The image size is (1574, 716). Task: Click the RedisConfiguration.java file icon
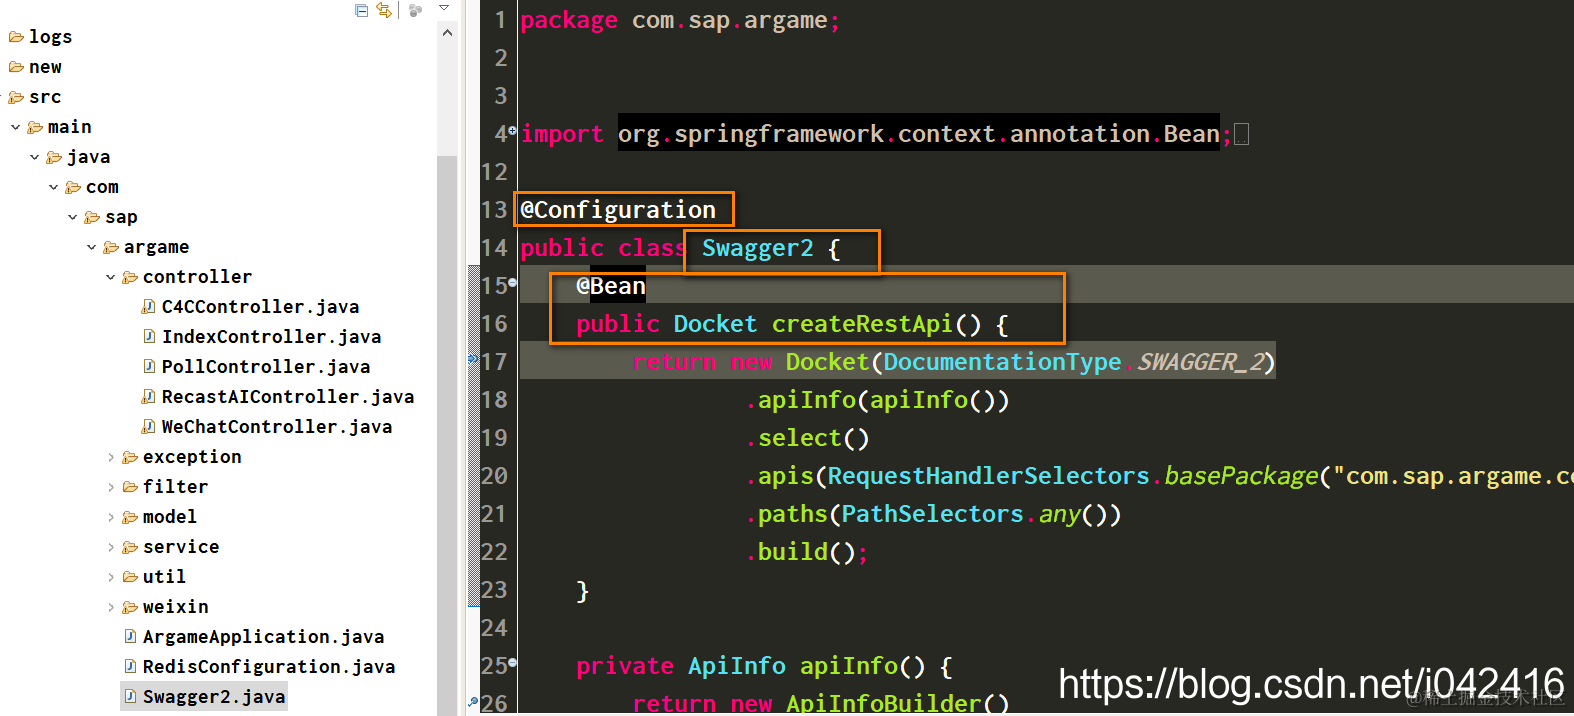pos(130,666)
